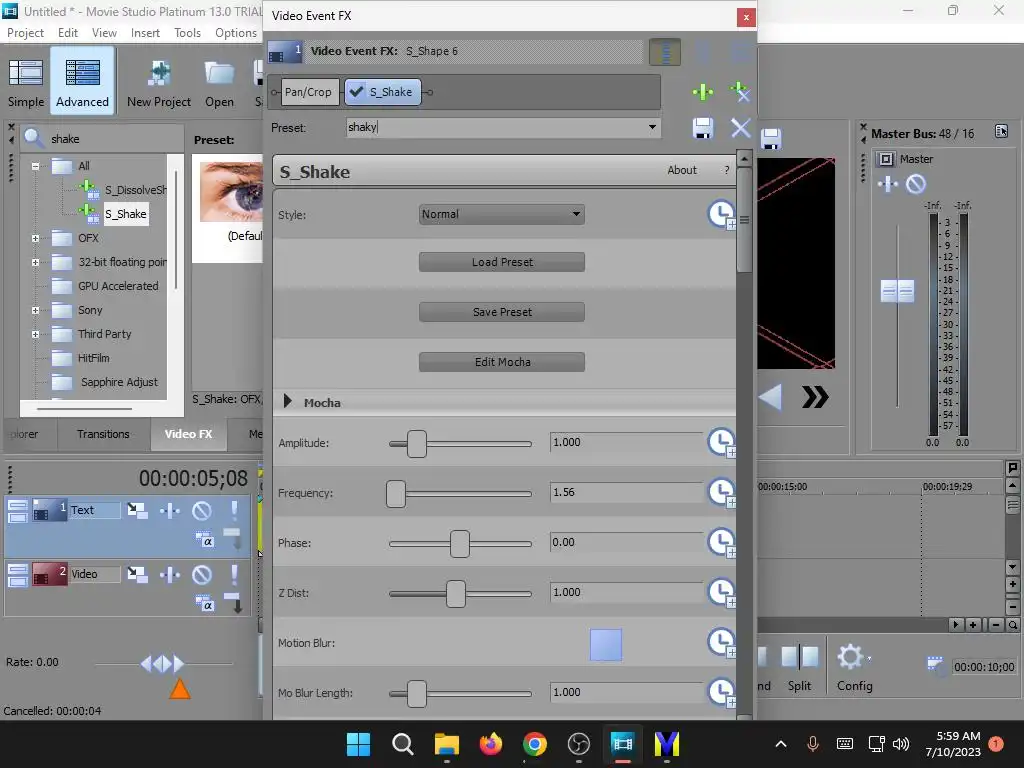
Task: Switch to the Transitions tab
Action: 103,434
